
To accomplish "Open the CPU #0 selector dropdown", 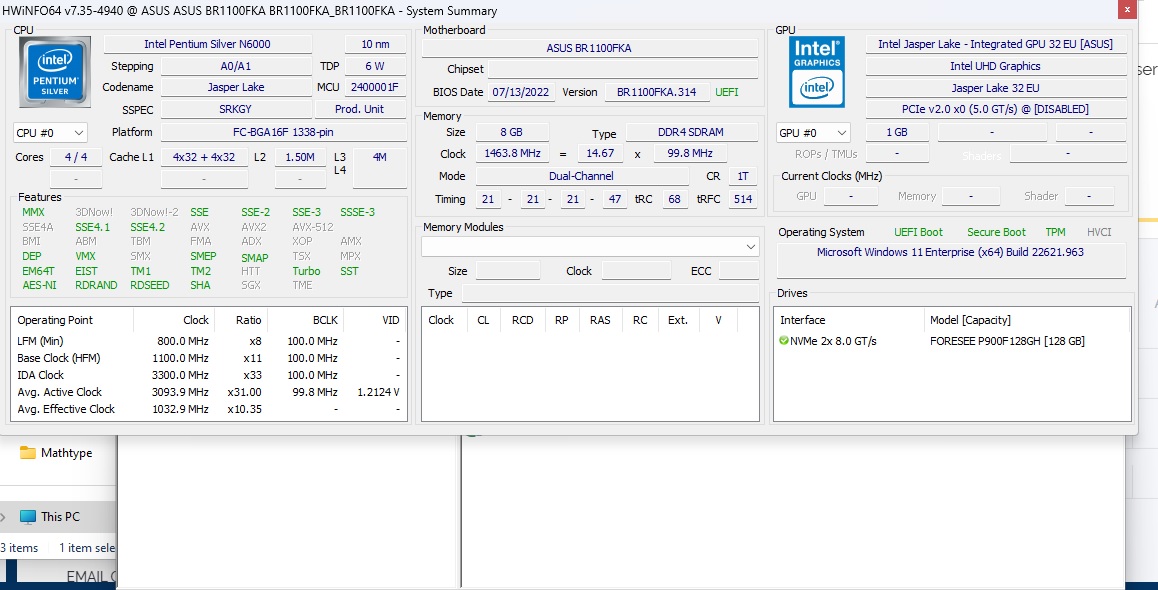I will click(x=50, y=133).
